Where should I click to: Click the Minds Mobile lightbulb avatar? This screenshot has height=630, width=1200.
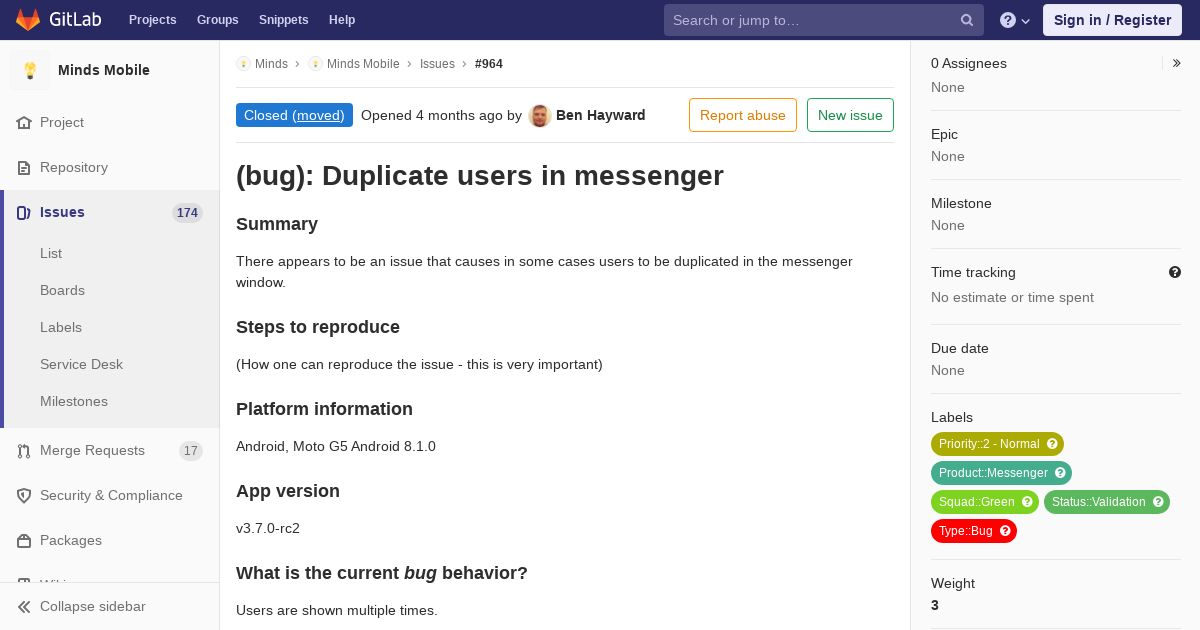(x=30, y=70)
